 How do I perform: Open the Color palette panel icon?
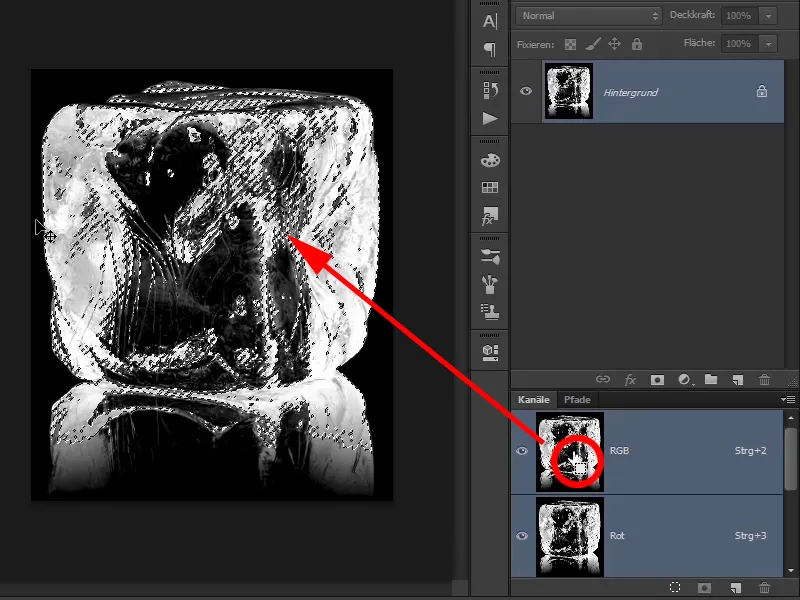(x=490, y=160)
